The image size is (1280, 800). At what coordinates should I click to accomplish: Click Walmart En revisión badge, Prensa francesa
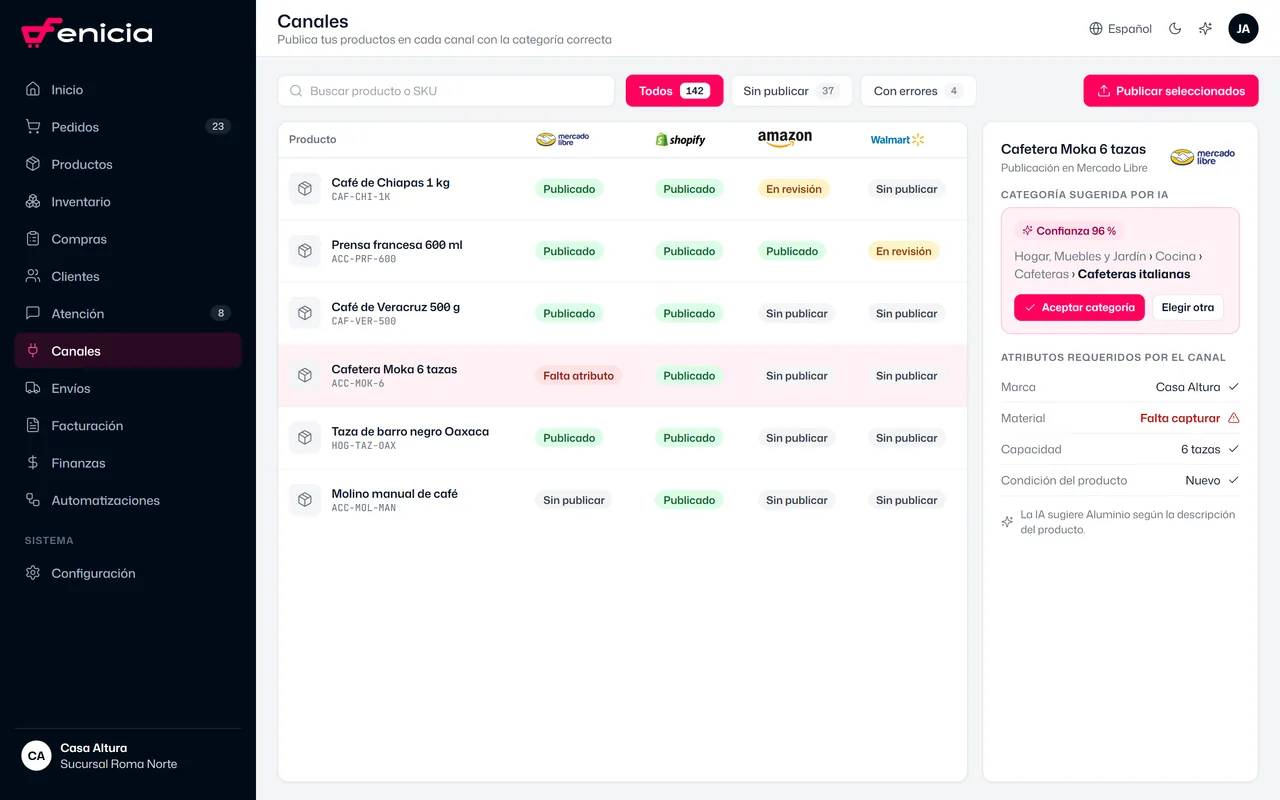point(904,251)
